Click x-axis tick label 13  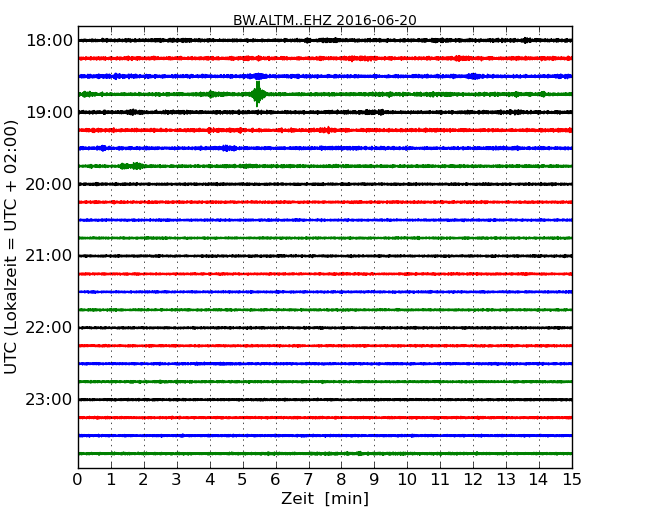point(506,480)
